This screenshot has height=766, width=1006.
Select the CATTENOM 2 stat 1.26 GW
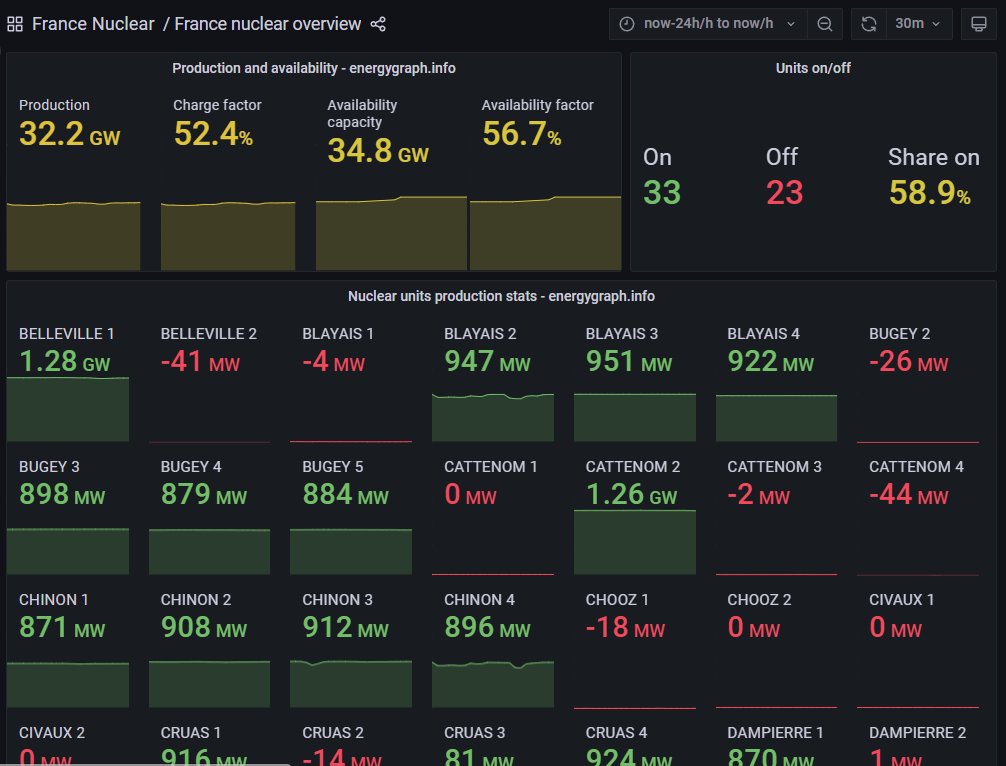coord(631,494)
